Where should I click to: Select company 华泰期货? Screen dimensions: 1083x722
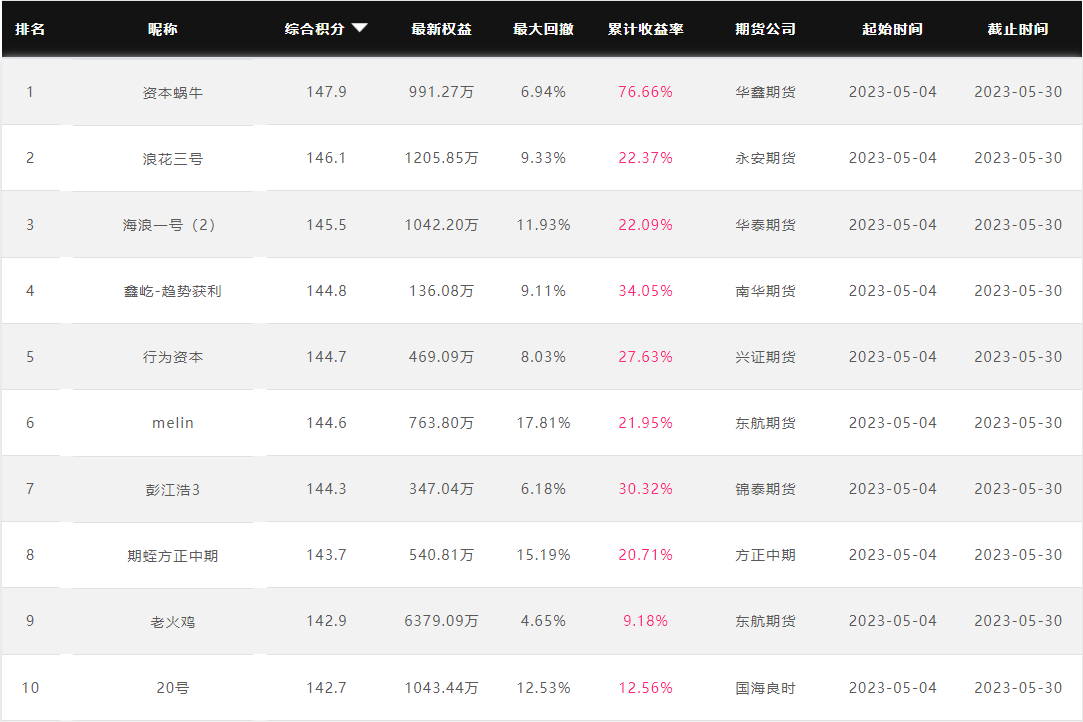pos(765,225)
